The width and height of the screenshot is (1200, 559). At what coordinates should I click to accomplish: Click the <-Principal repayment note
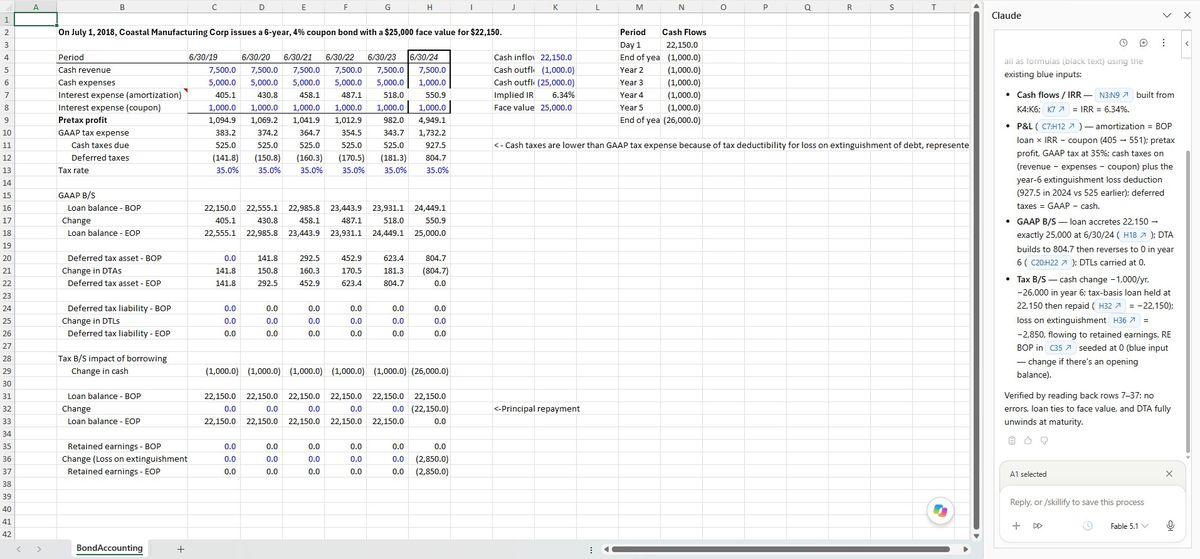tap(537, 409)
